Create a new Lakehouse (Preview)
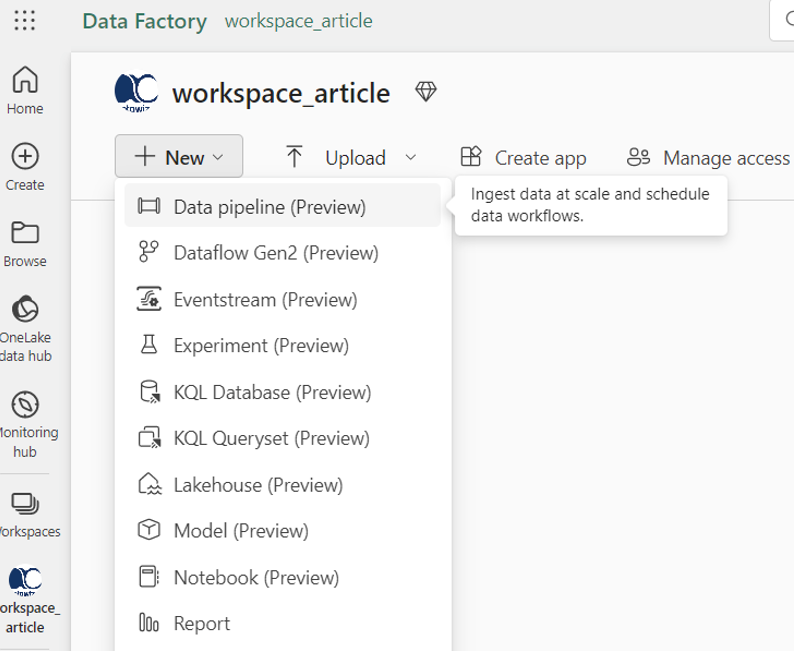 258,485
